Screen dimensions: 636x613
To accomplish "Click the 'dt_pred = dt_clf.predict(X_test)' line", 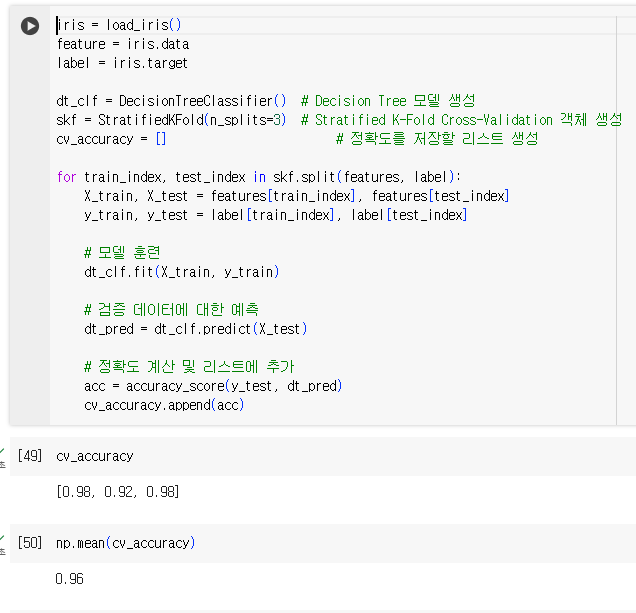I will [x=196, y=329].
